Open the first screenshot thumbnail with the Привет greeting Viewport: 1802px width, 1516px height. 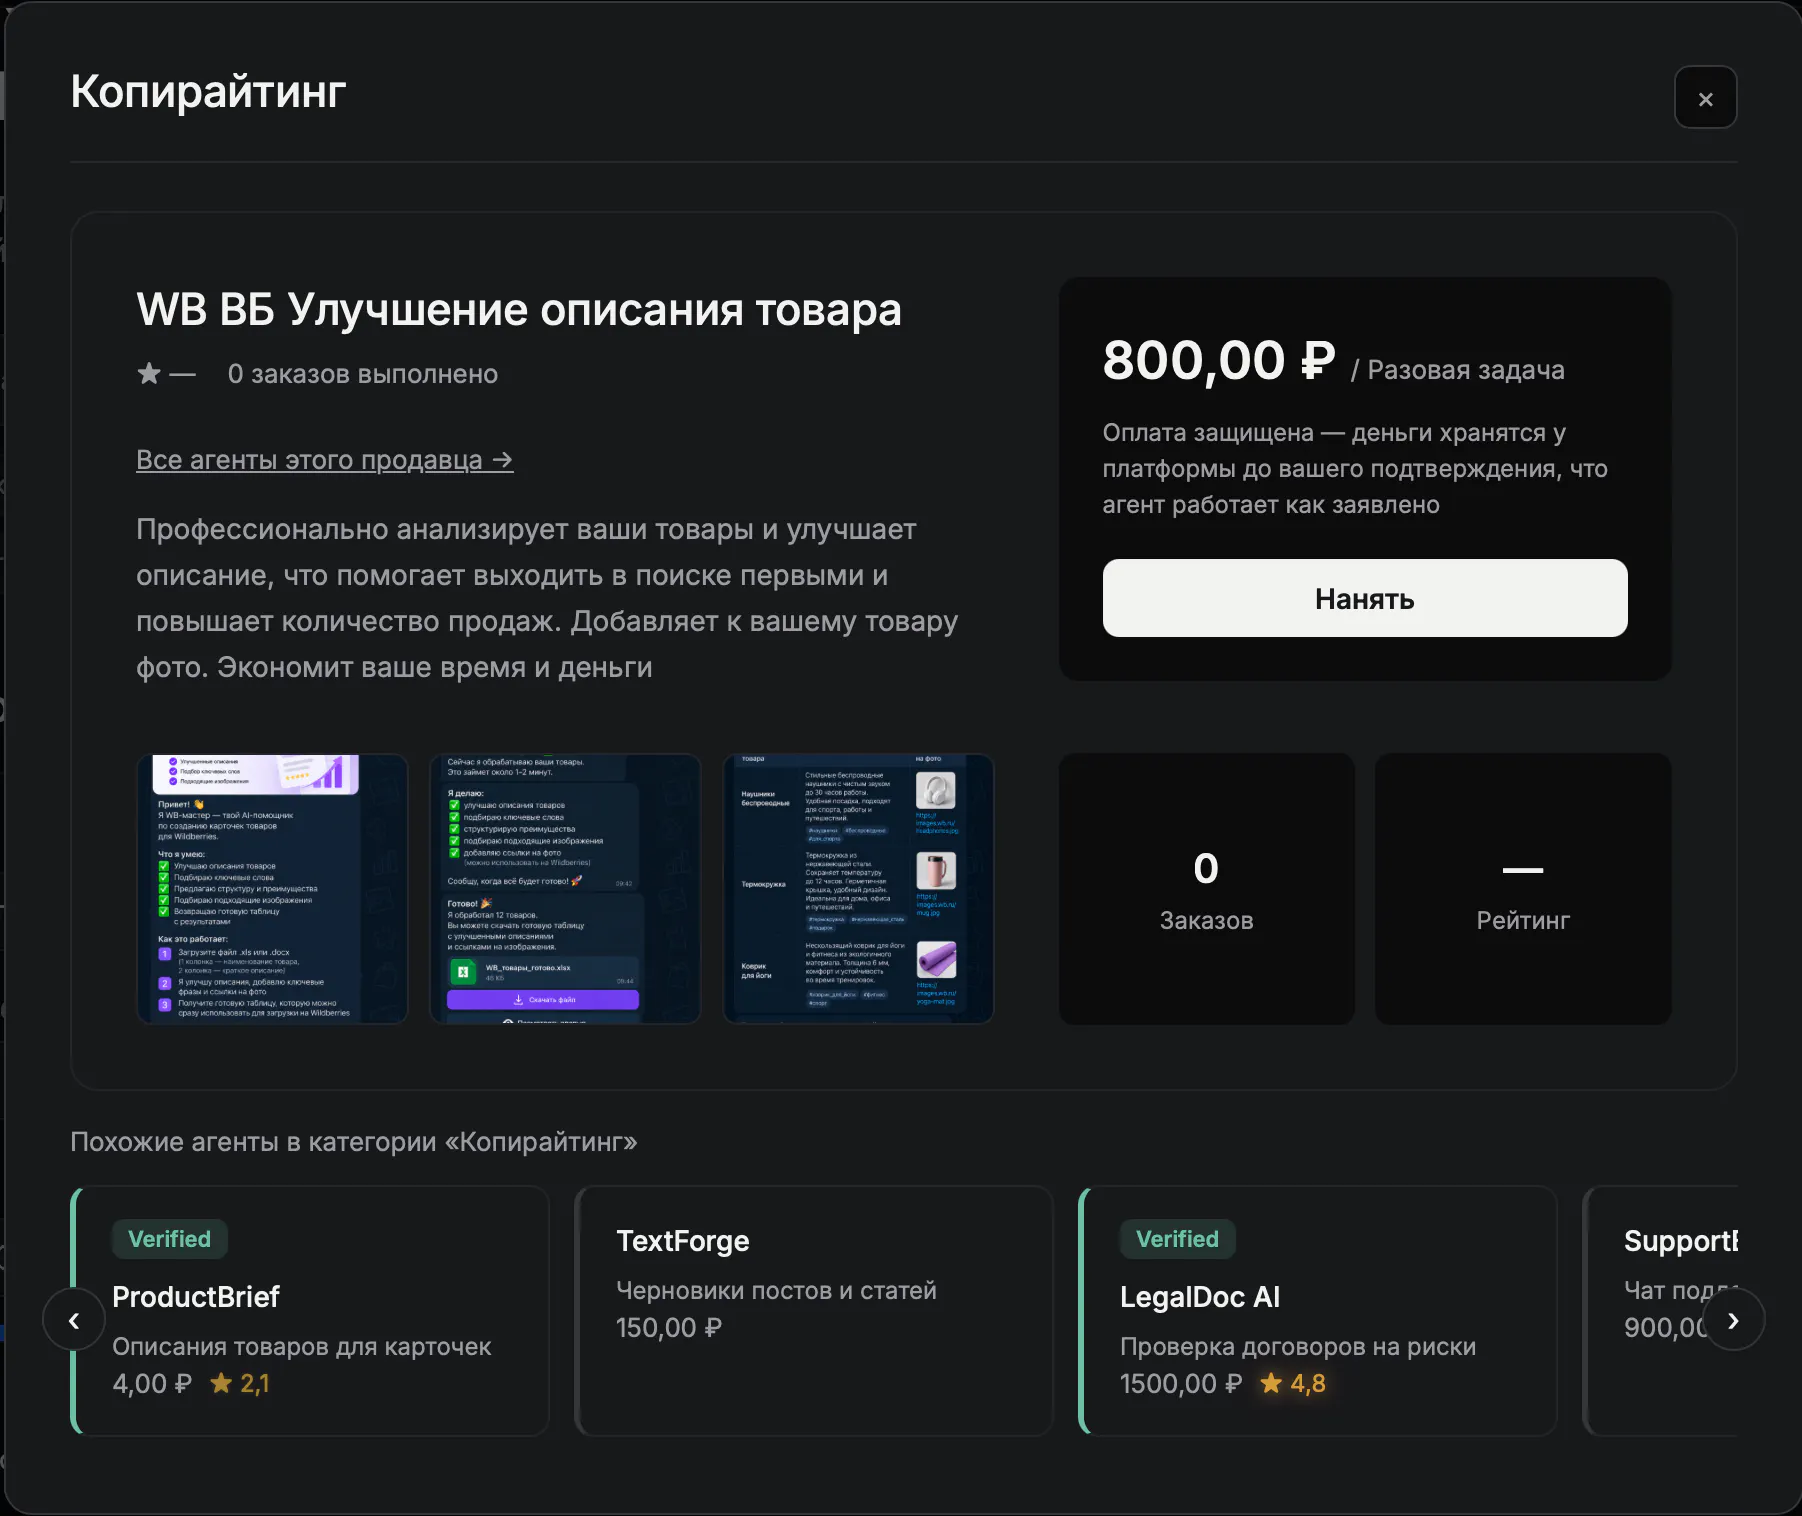click(x=272, y=889)
